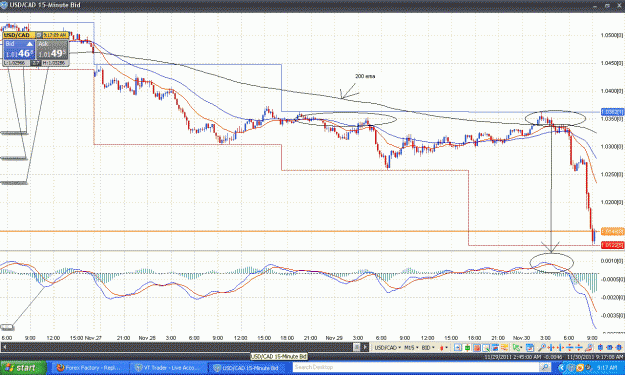625x375 pixels.
Task: Click the last blue candle icon in toolbar
Action: tap(619, 348)
